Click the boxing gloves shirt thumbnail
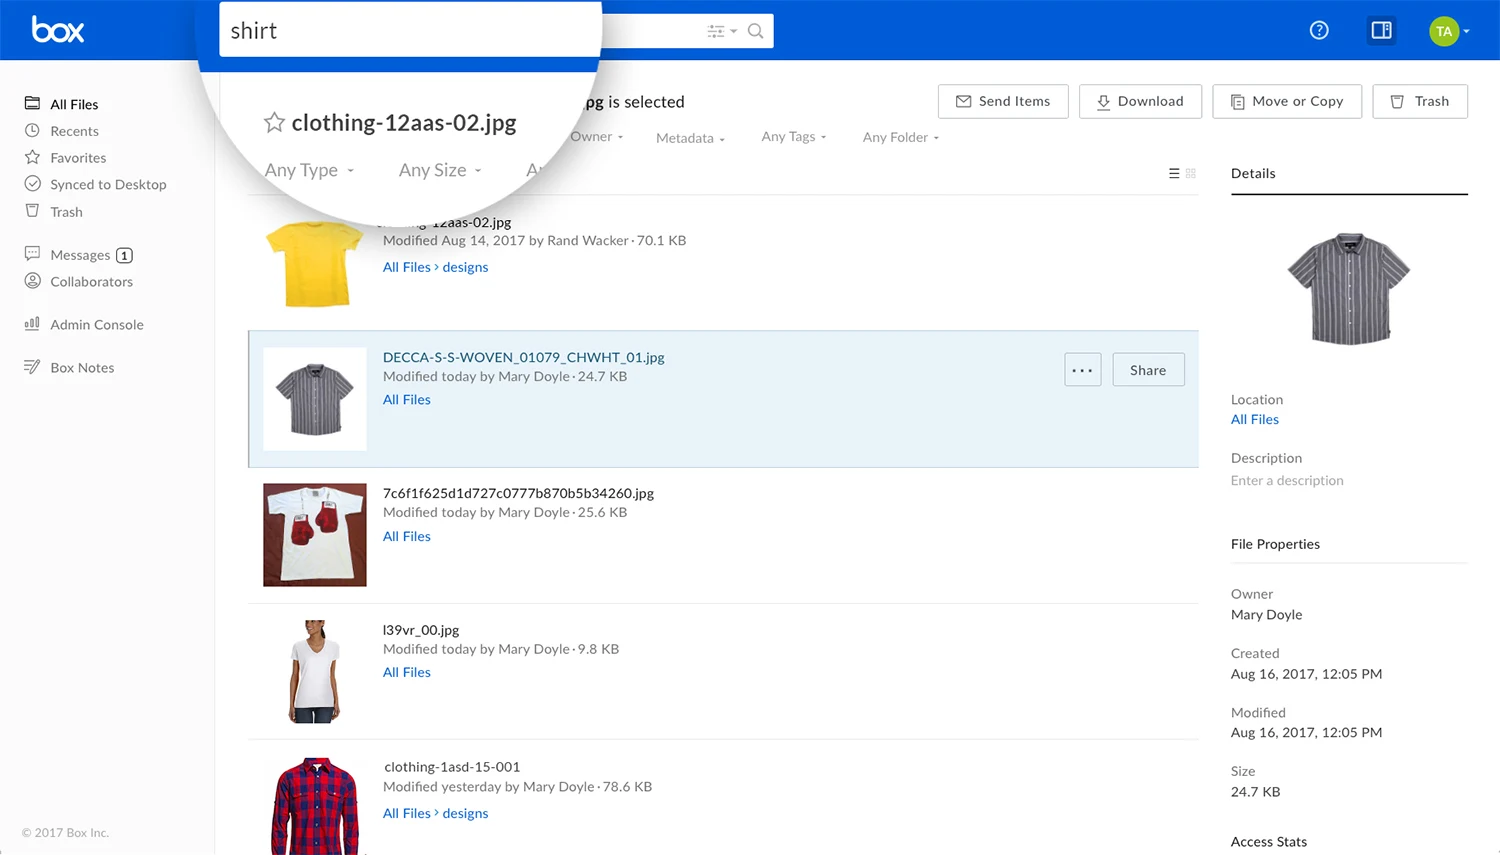This screenshot has width=1500, height=855. (x=315, y=535)
